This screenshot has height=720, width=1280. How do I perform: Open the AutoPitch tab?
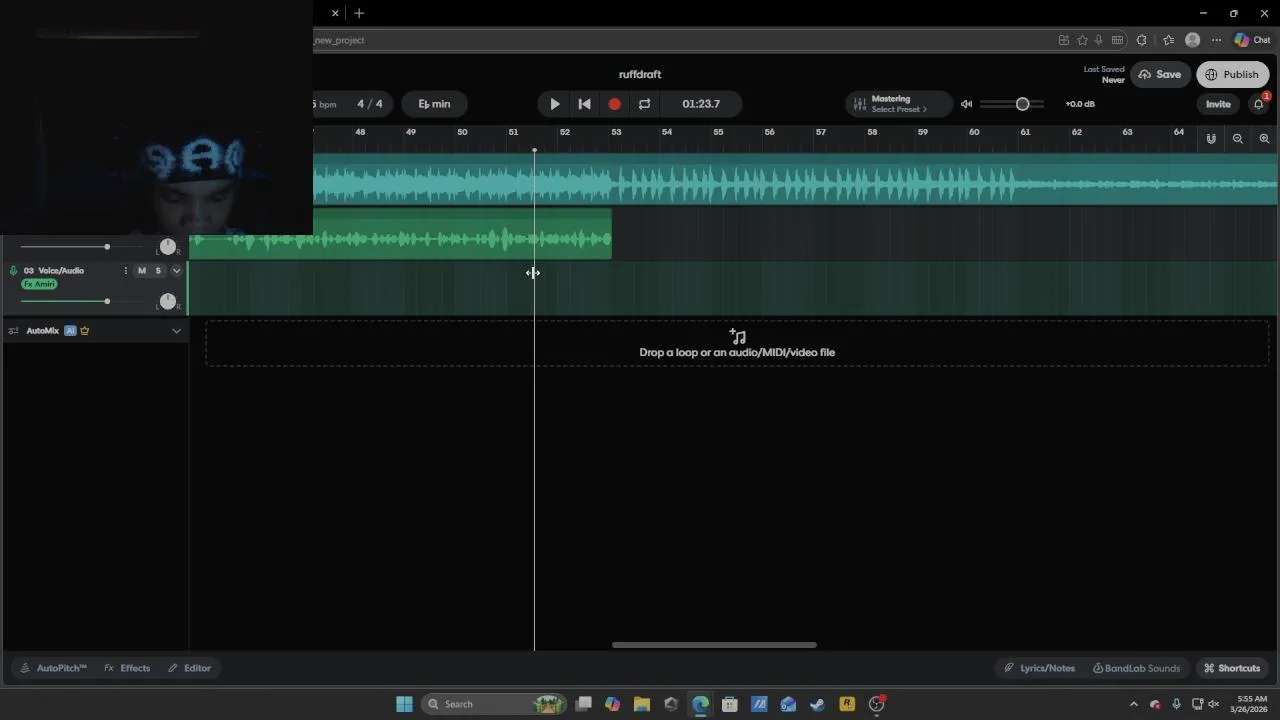(x=54, y=668)
